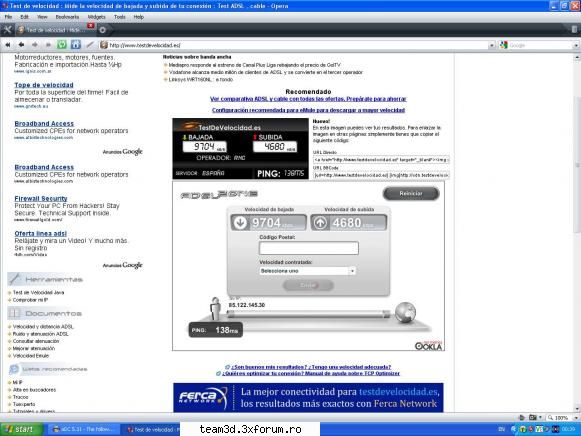Open the zoom 100% dropdown

(x=576, y=417)
